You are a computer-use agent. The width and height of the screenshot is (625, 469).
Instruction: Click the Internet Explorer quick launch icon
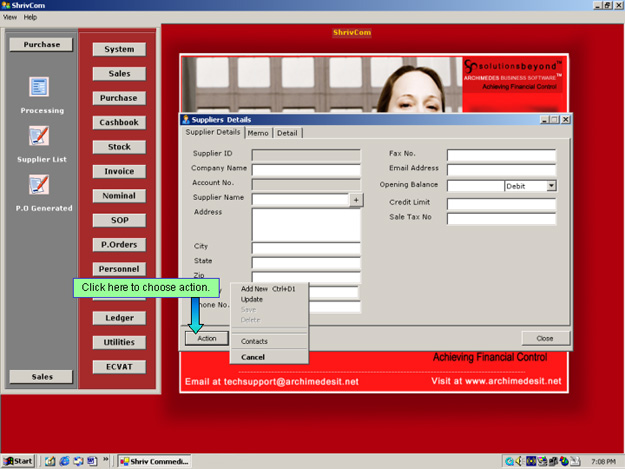pos(64,461)
